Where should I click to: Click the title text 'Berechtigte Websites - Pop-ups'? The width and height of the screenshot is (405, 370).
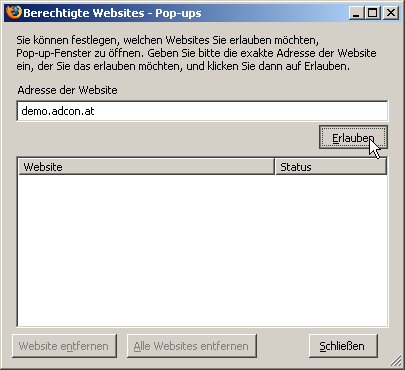(112, 13)
